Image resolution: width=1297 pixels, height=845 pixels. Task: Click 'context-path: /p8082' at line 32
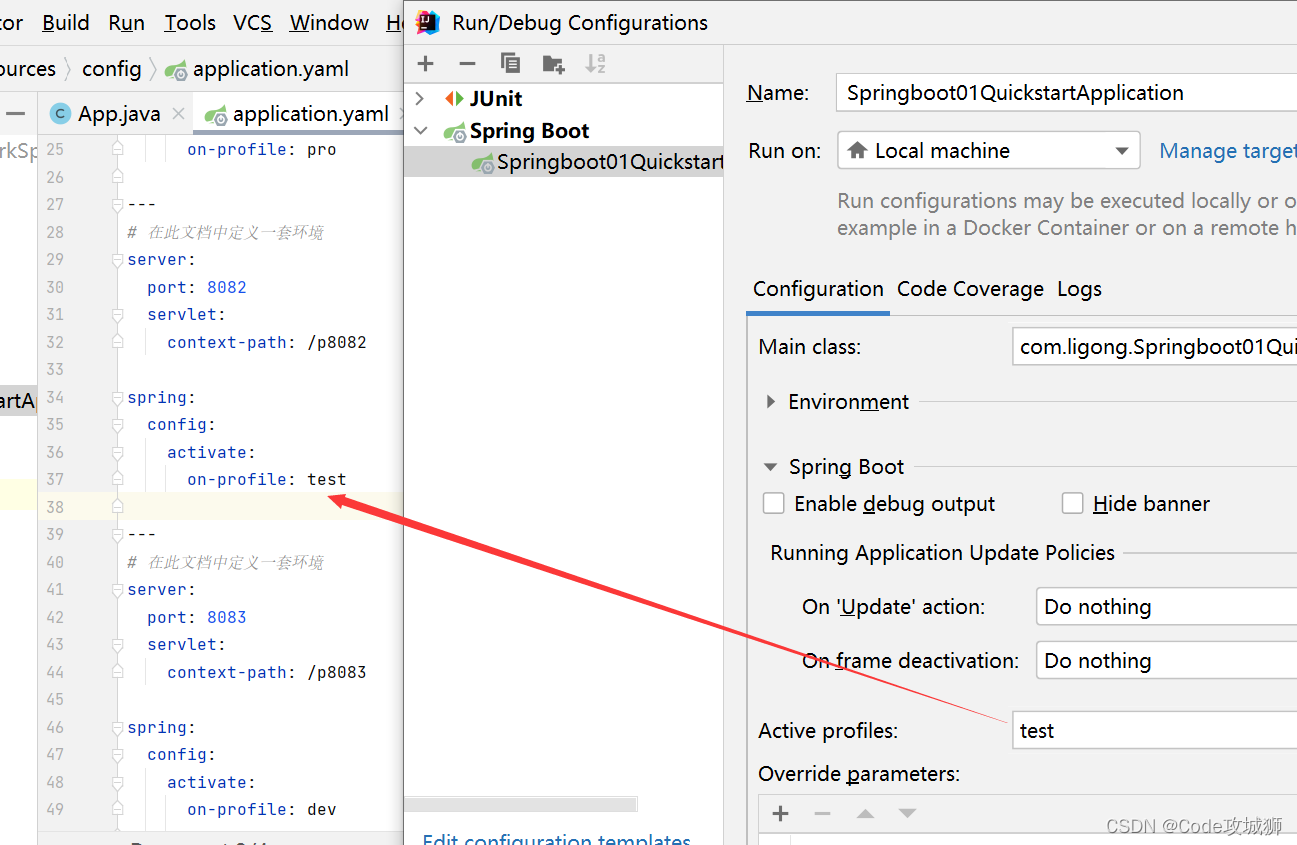click(x=267, y=342)
